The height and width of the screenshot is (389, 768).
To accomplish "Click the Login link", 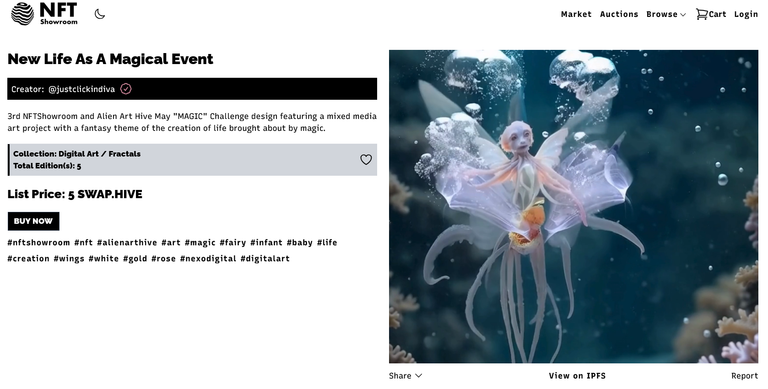I will point(746,14).
